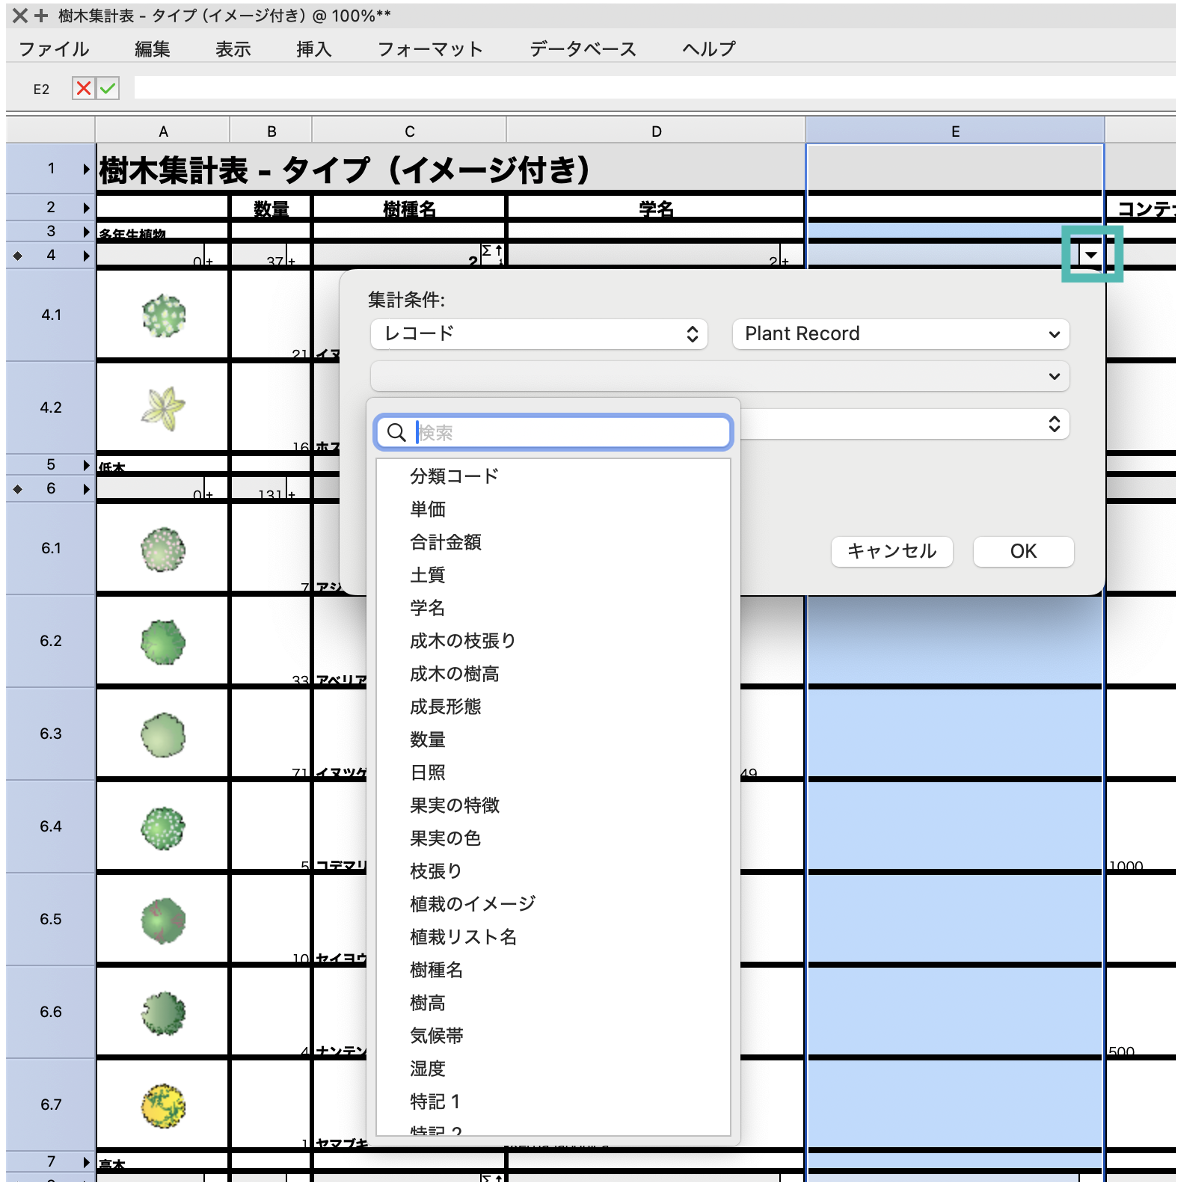Click the magnifier icon in the search box
This screenshot has height=1186, width=1180.
tap(397, 432)
